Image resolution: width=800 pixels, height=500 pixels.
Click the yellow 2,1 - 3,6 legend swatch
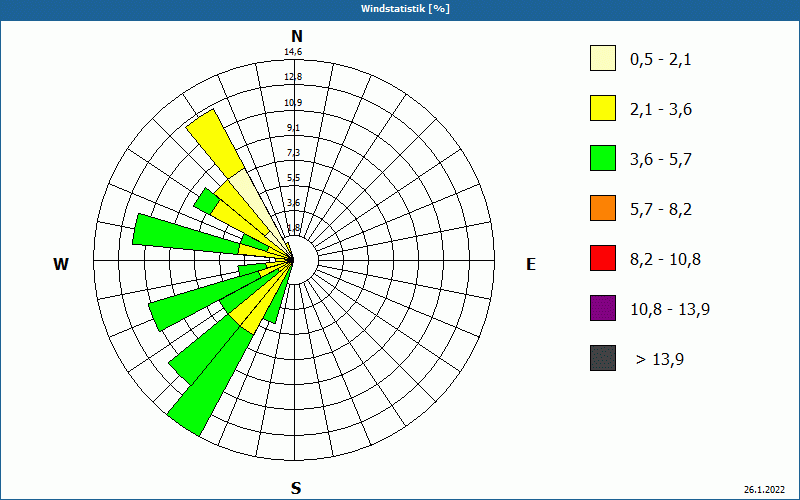coord(603,108)
